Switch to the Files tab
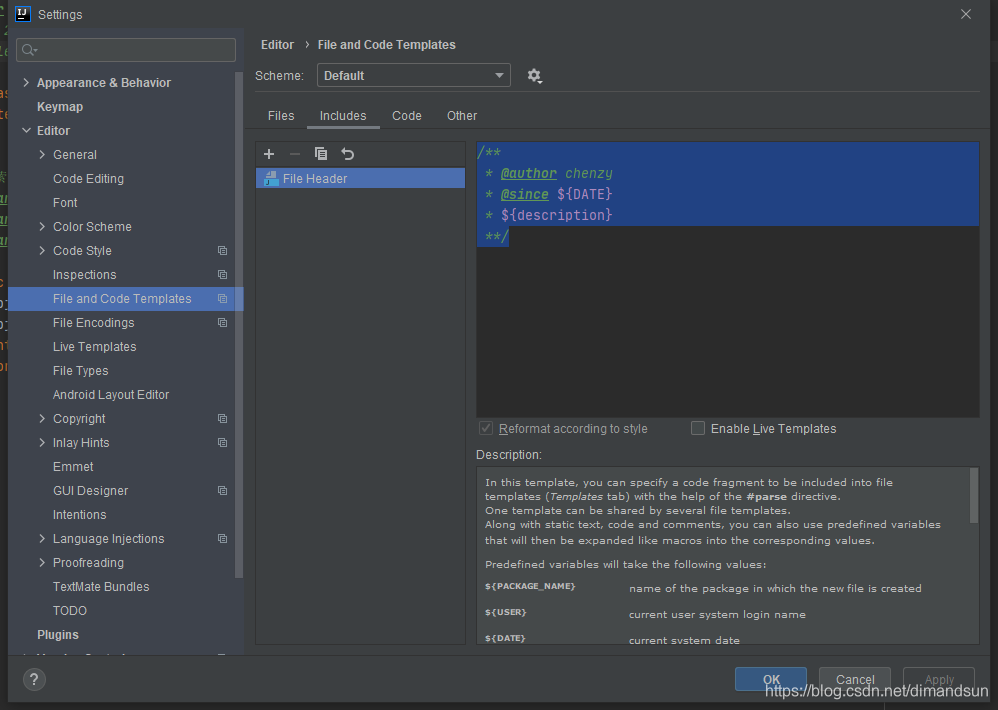 pos(281,116)
